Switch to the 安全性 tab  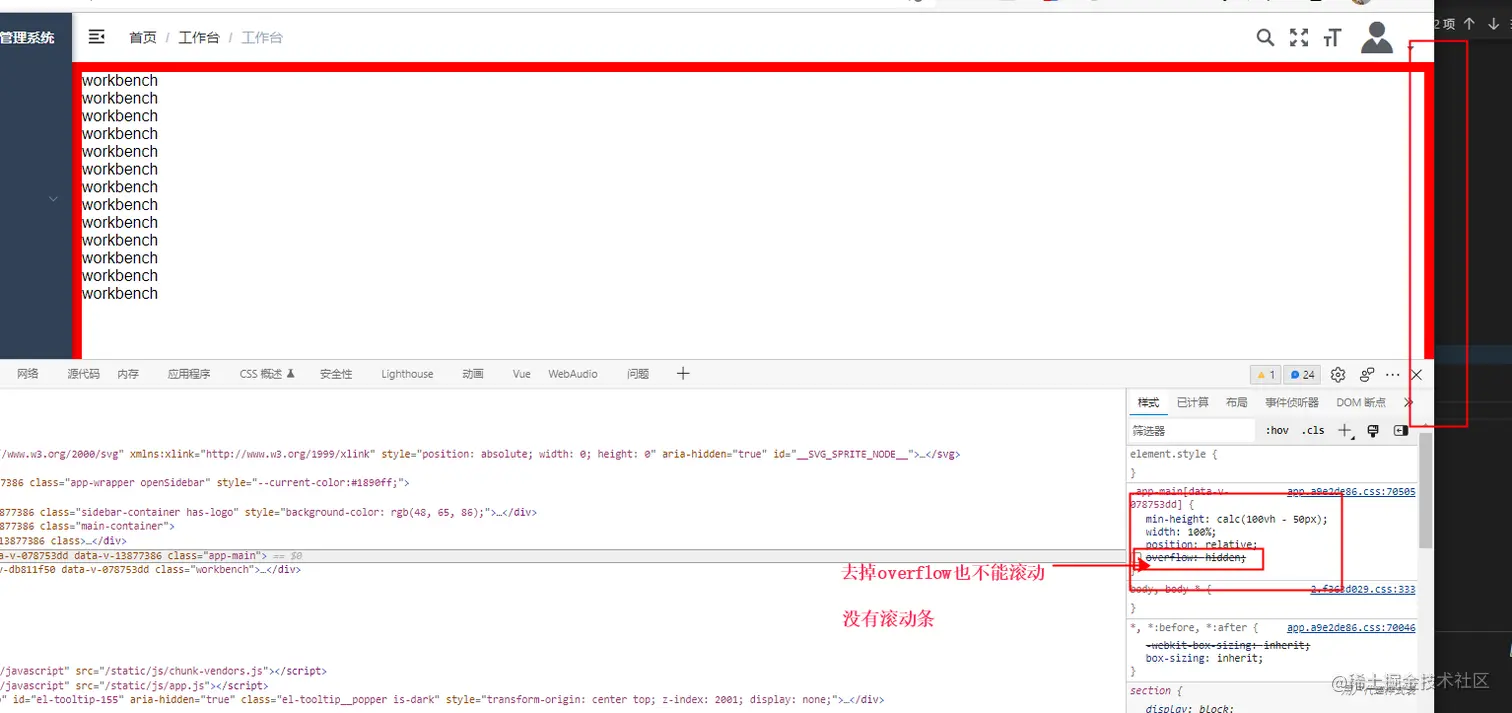336,374
